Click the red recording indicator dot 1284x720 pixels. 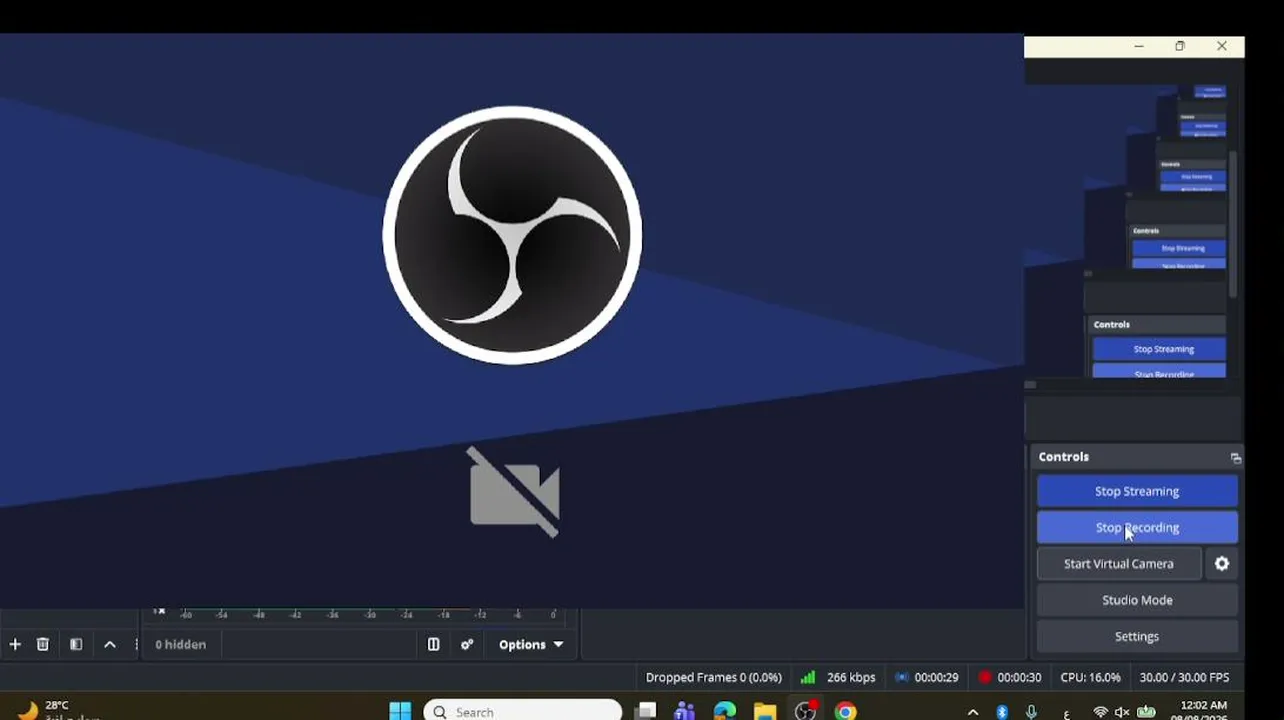pos(985,677)
